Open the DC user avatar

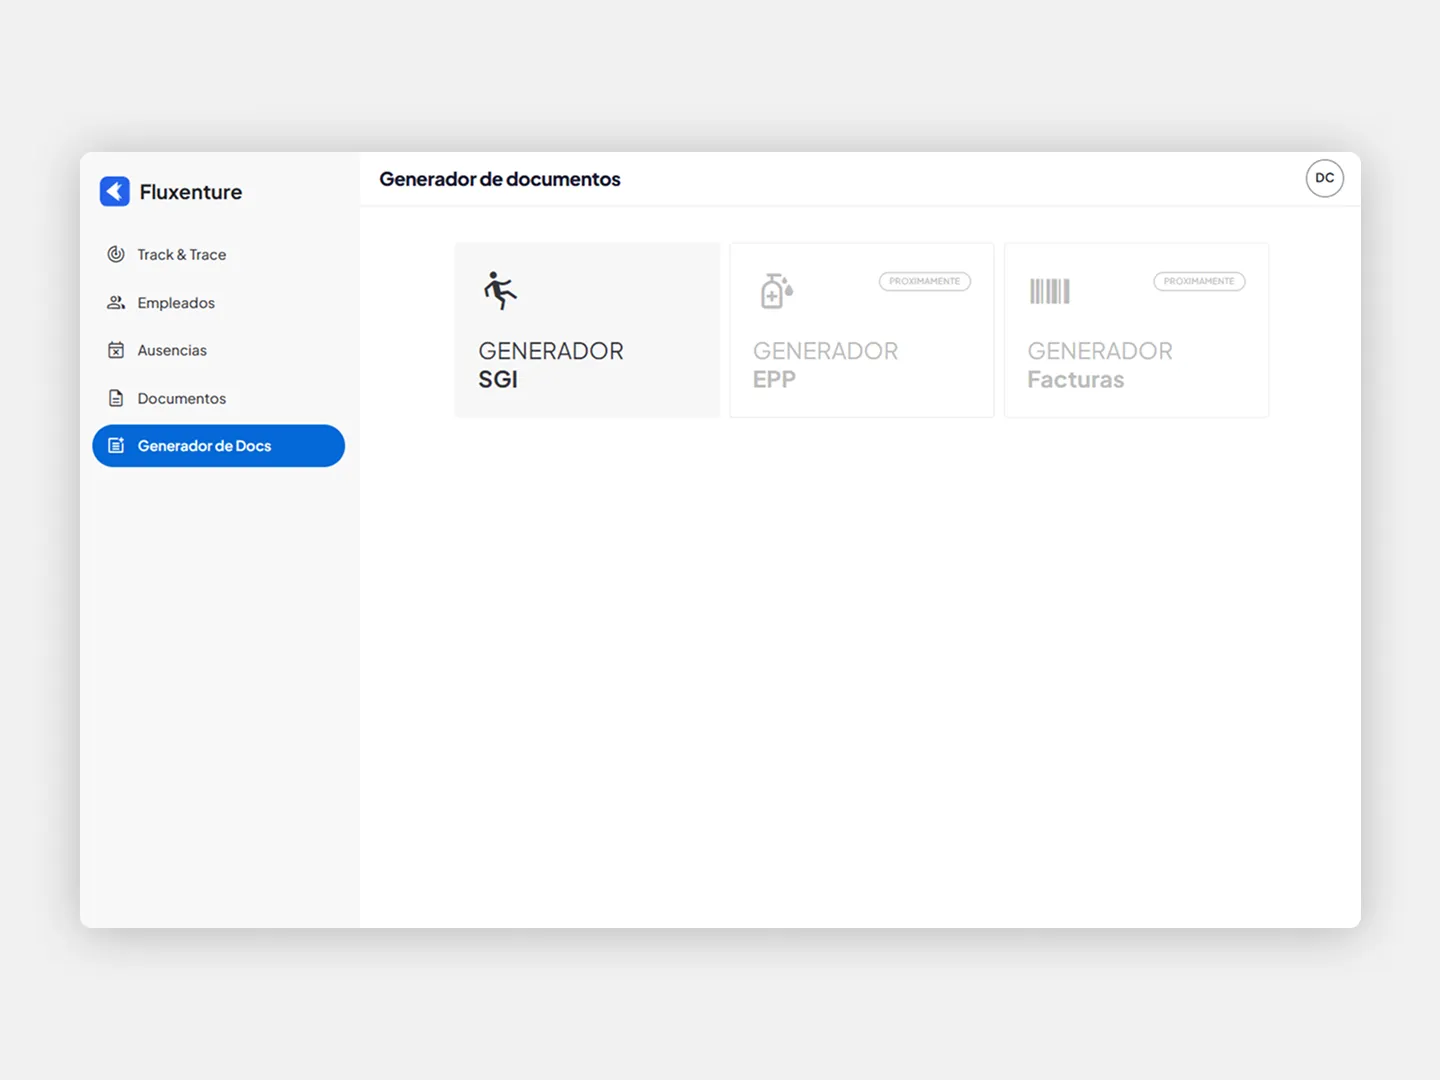pyautogui.click(x=1324, y=178)
